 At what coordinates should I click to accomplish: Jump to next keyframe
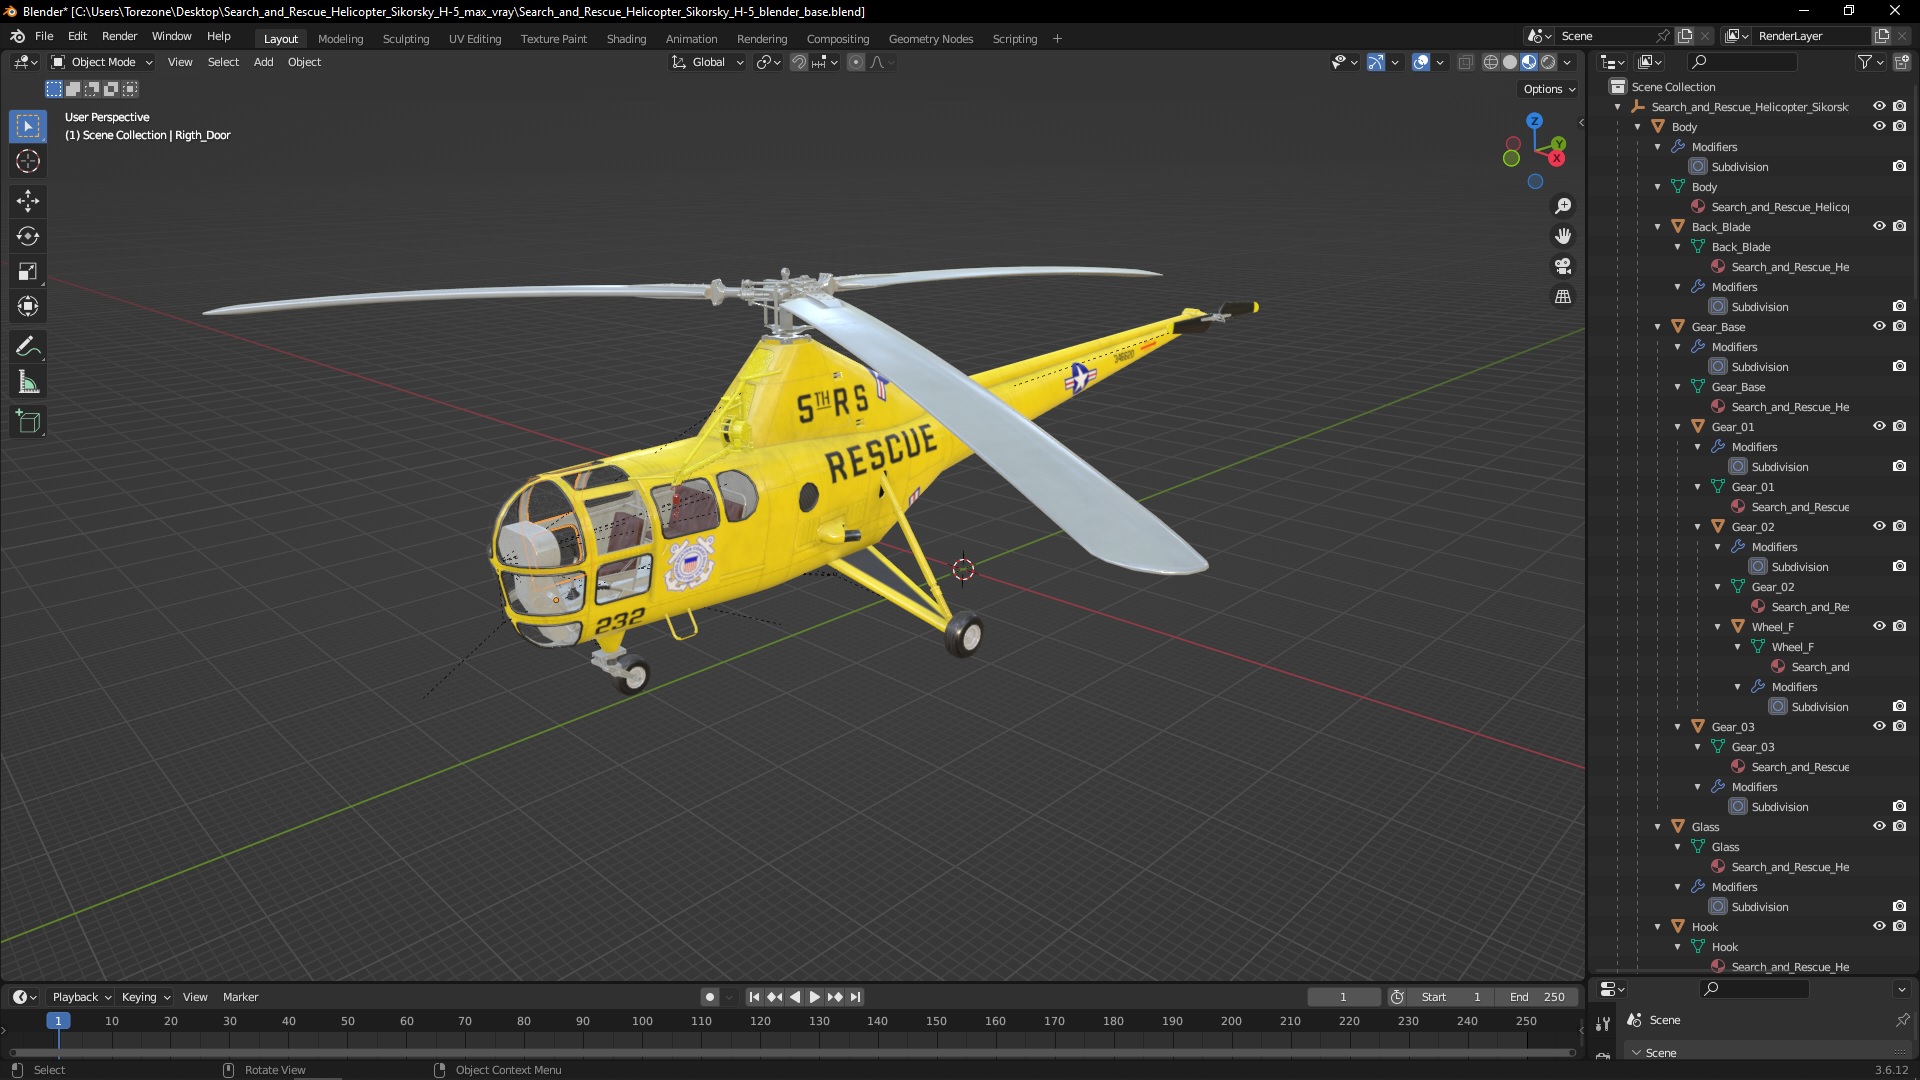(x=835, y=997)
